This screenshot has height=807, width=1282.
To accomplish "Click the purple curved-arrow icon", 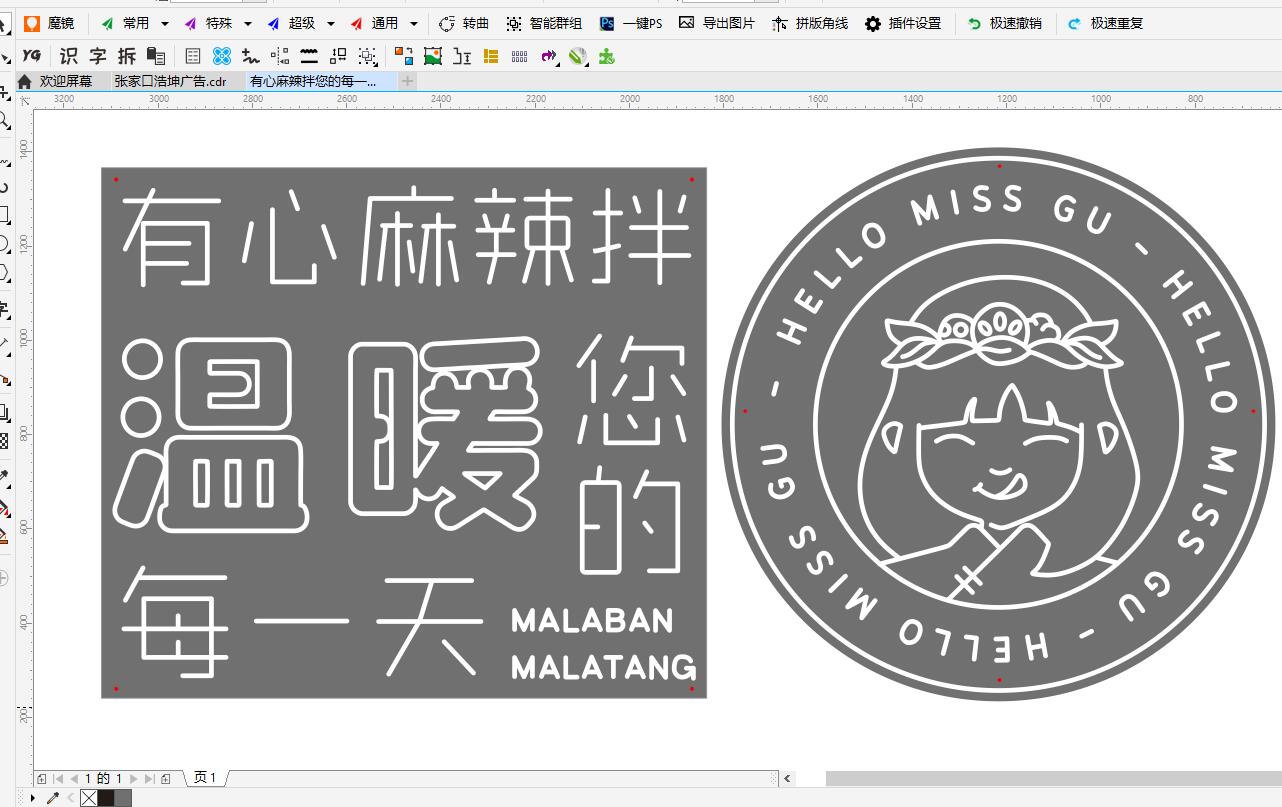I will (549, 56).
